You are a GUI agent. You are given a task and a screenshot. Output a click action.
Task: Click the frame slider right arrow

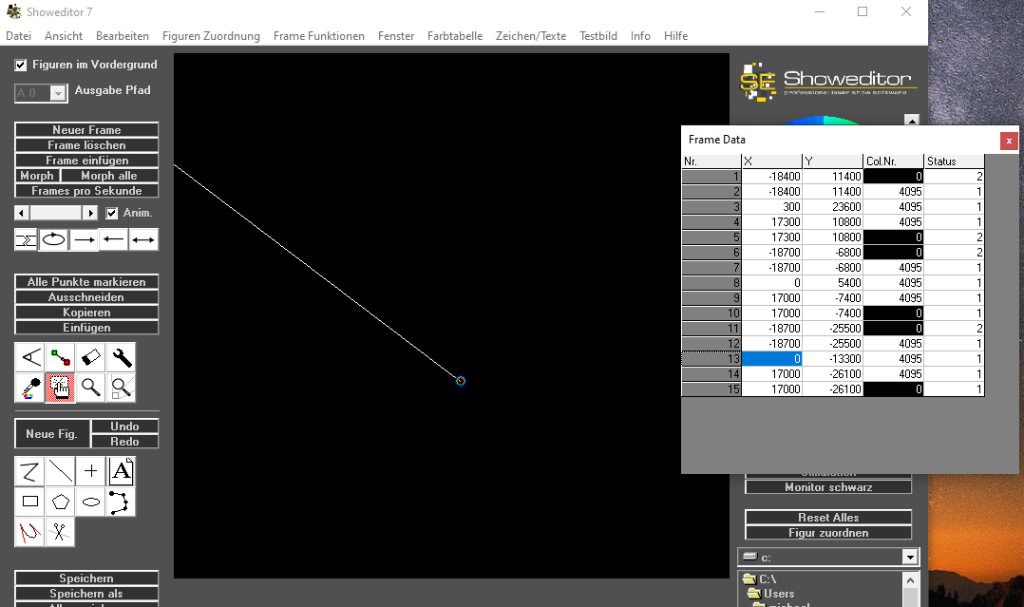click(91, 213)
